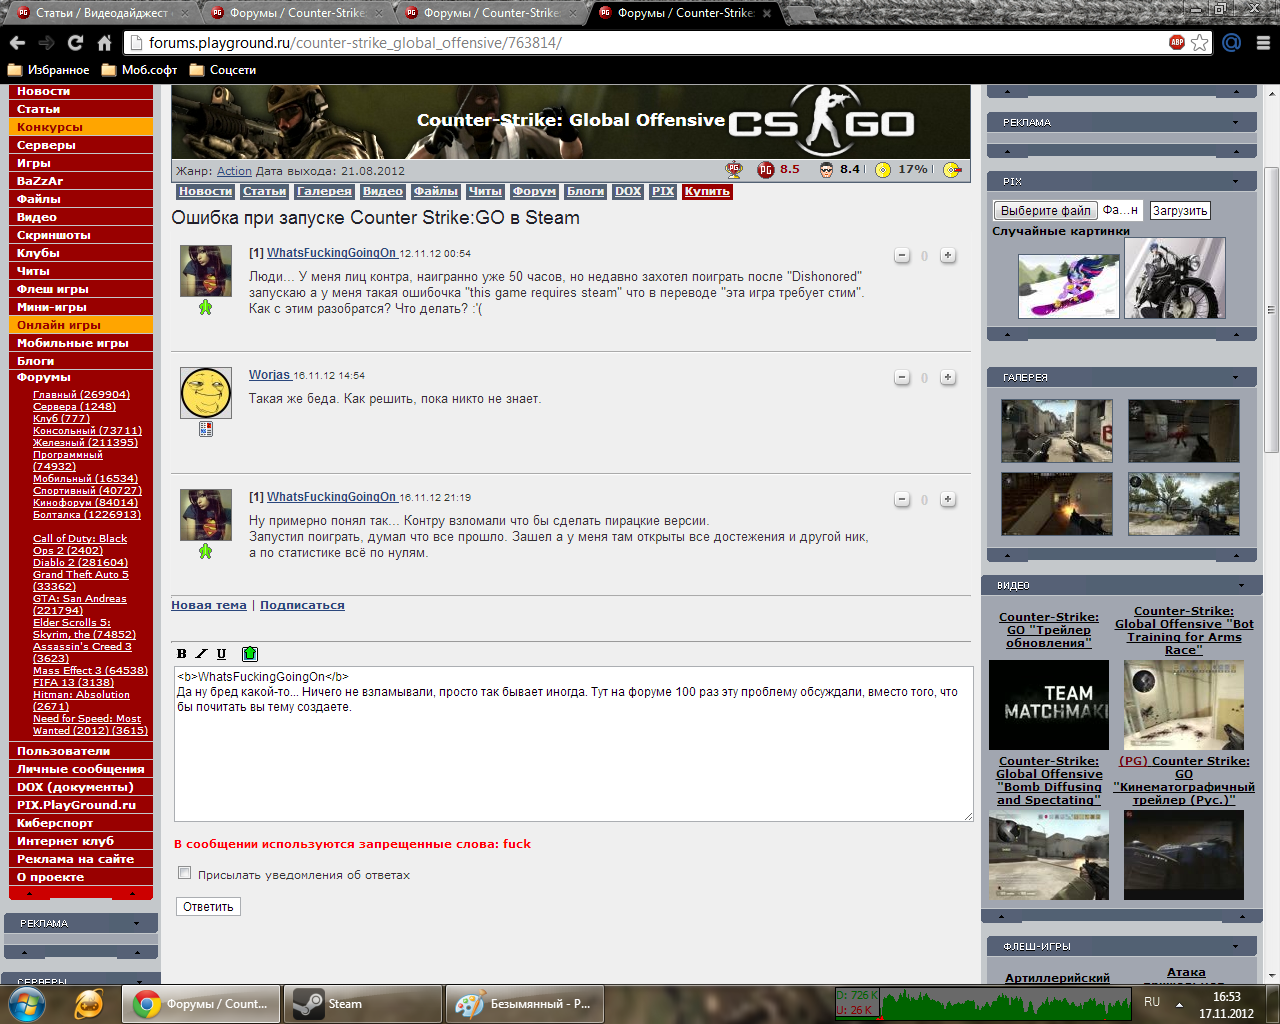Image resolution: width=1280 pixels, height=1024 pixels.
Task: Apply underline formatting in the reply editor
Action: pyautogui.click(x=221, y=654)
